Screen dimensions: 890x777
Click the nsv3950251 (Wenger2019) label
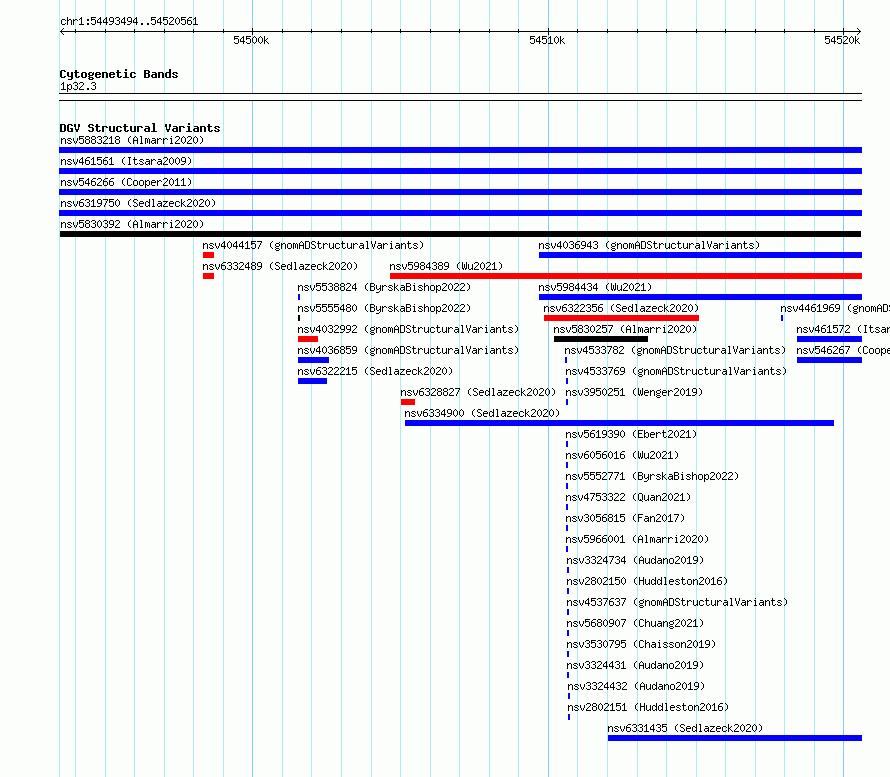pyautogui.click(x=634, y=392)
